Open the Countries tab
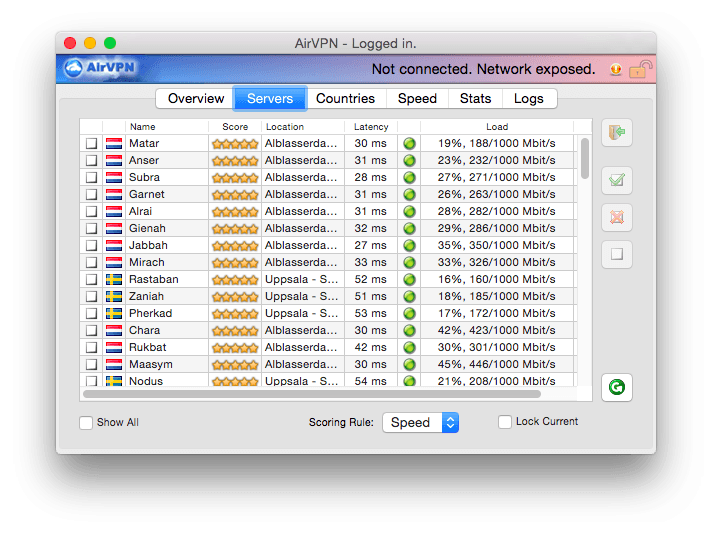 (x=346, y=99)
